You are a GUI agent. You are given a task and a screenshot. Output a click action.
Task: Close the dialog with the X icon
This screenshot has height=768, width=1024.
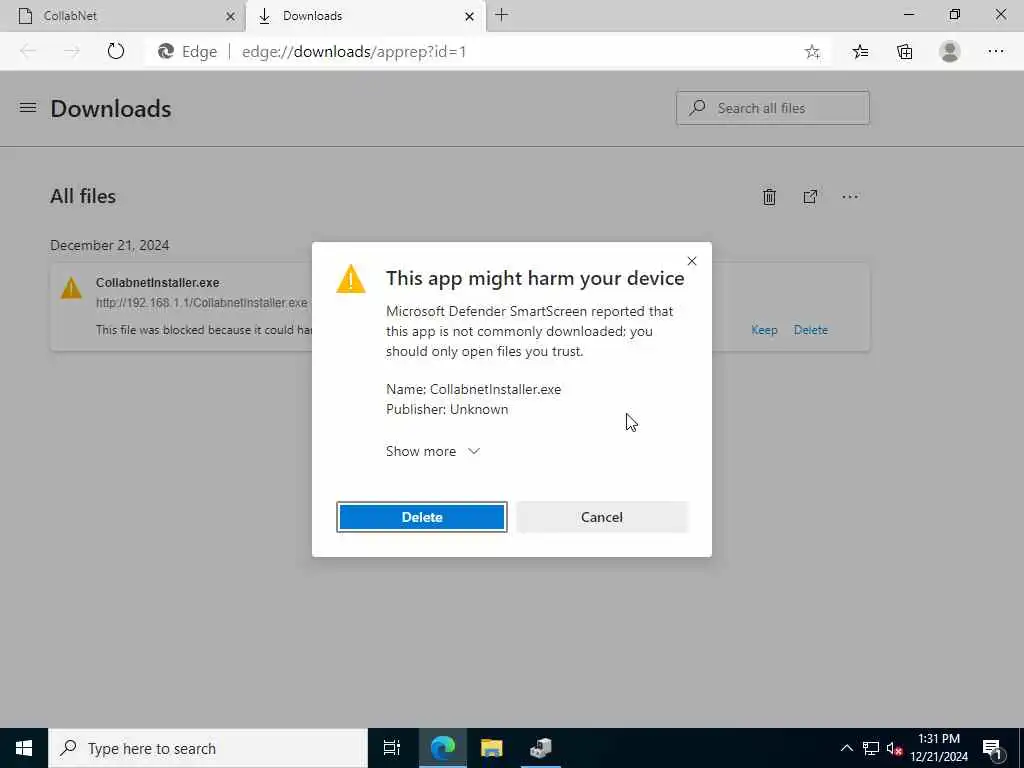(692, 261)
